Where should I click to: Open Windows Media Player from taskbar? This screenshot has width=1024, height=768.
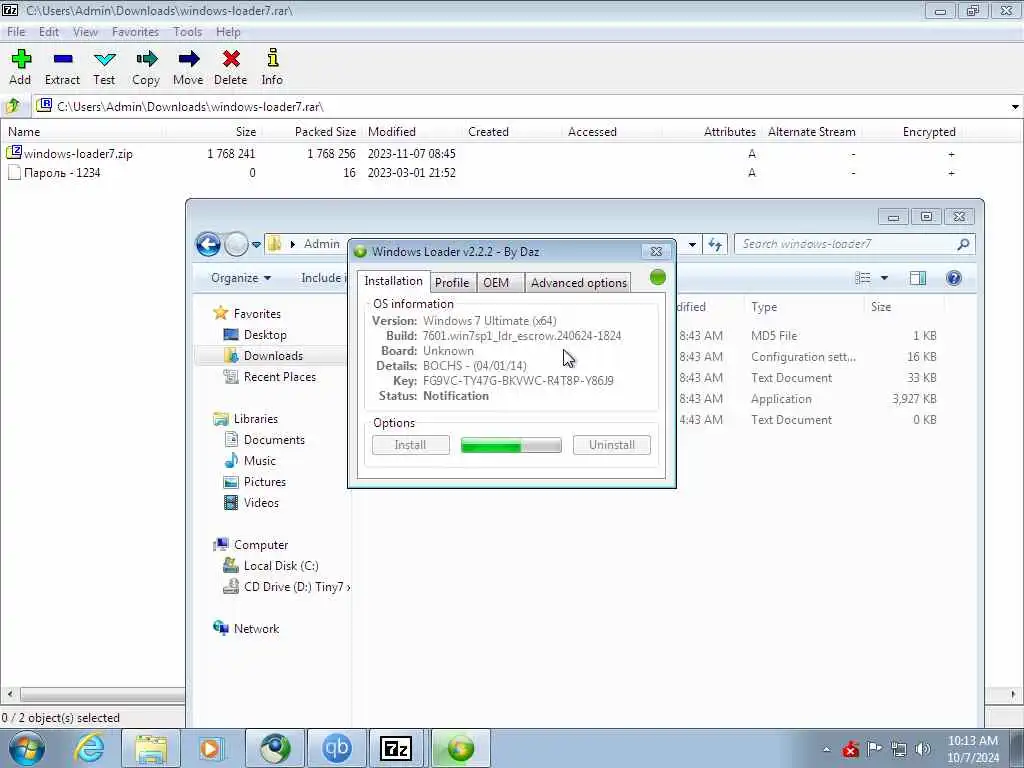tap(211, 749)
